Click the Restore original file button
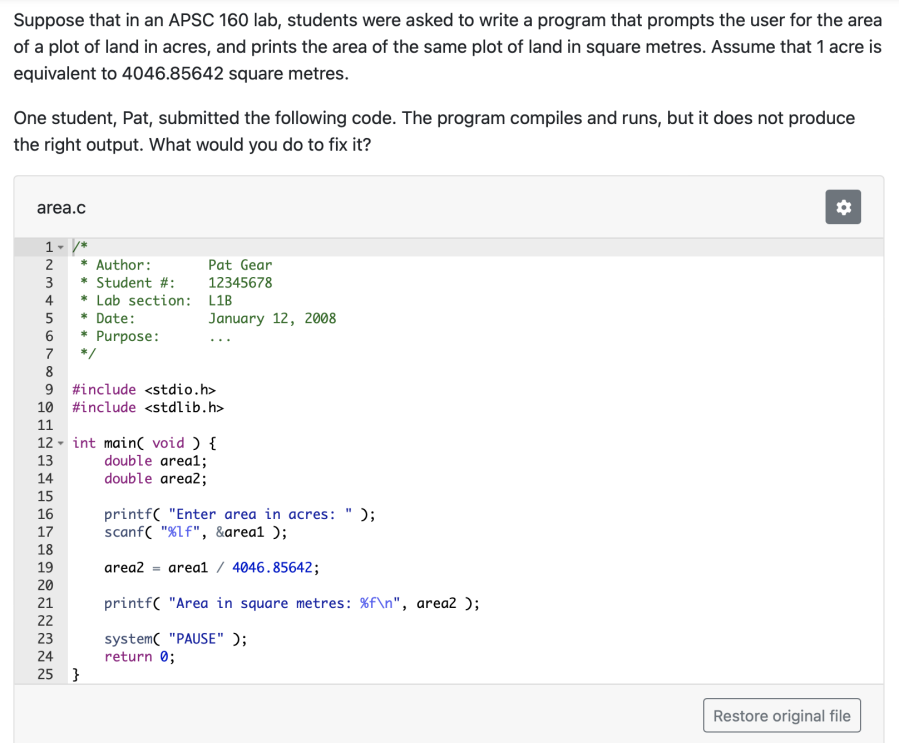Image resolution: width=899 pixels, height=743 pixels. (x=781, y=715)
